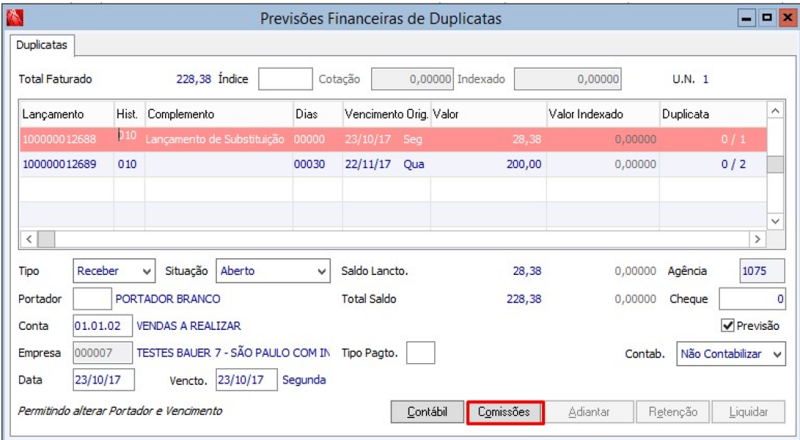Click the Tipo Pagto. input field
This screenshot has height=440, width=800.
[x=420, y=353]
